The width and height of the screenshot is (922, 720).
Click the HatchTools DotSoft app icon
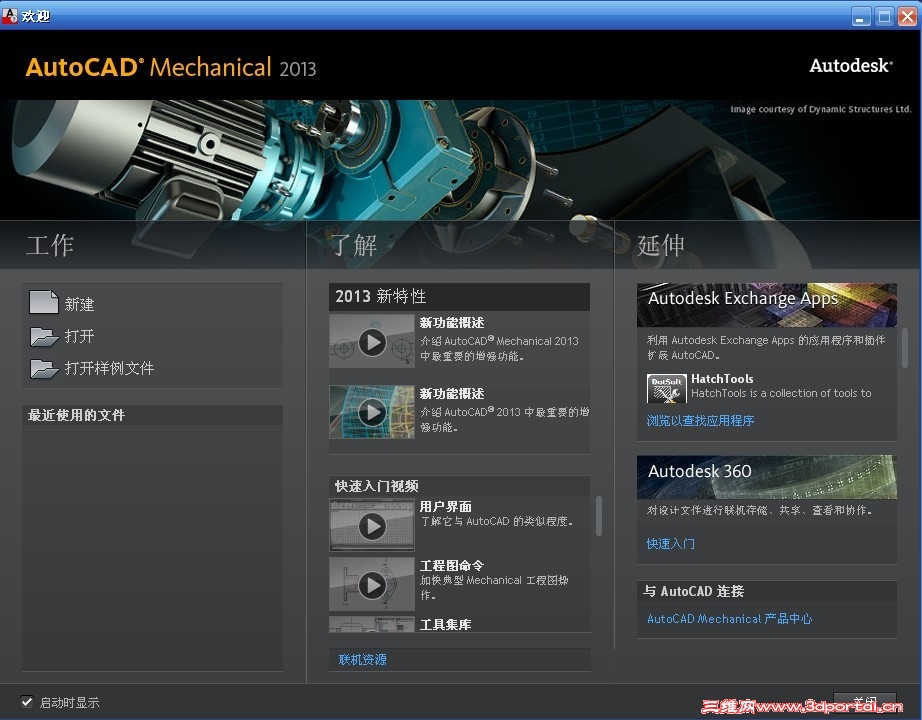click(666, 388)
